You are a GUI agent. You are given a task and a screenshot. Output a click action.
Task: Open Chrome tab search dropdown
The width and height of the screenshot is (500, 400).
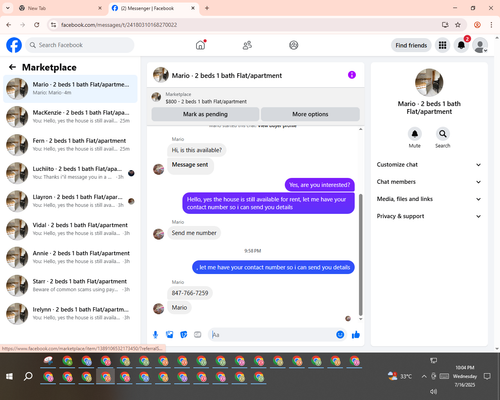8,8
